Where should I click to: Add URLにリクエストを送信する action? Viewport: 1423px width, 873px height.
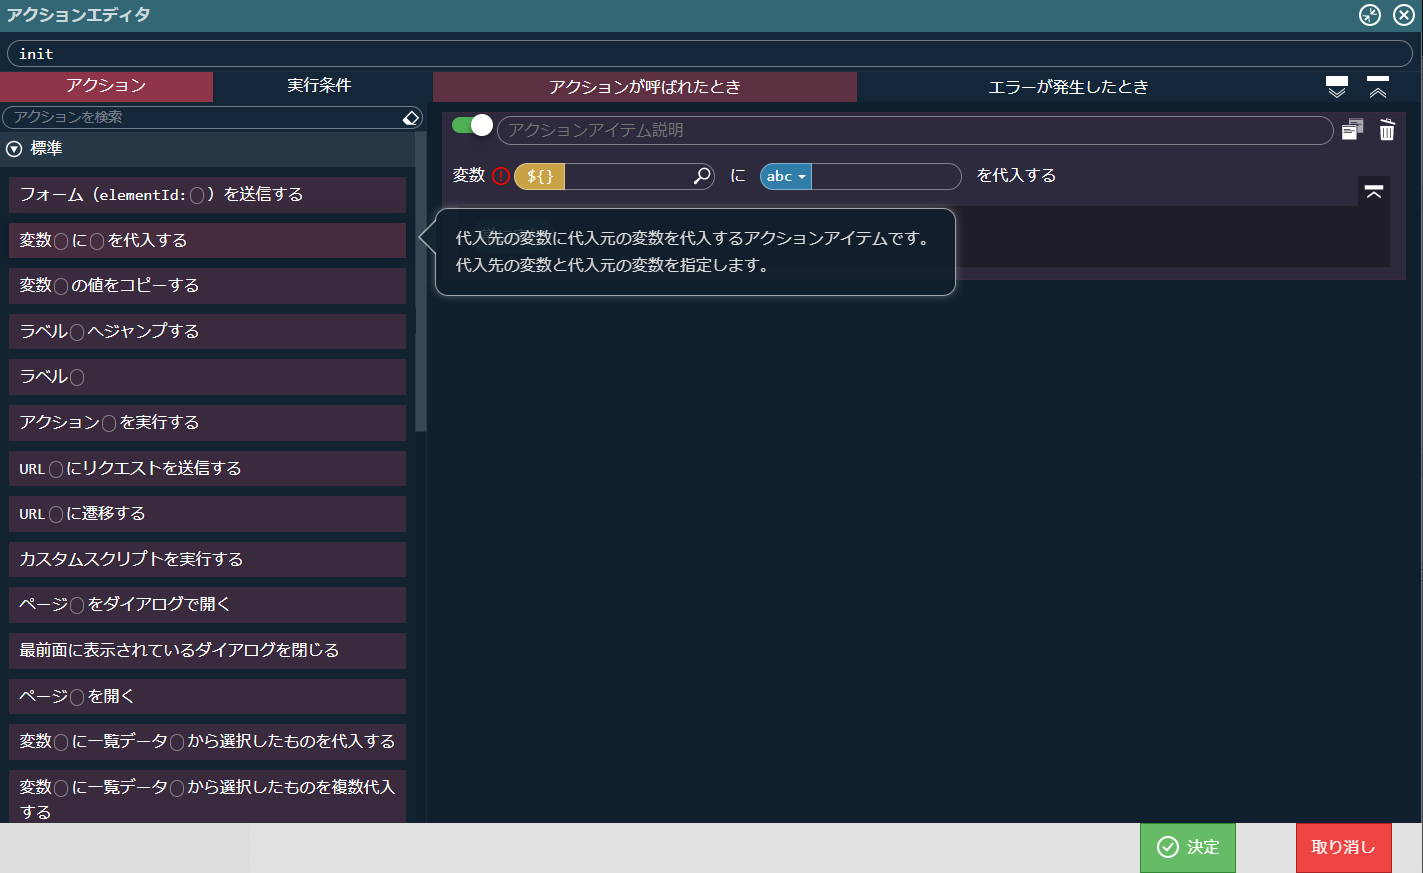point(207,468)
